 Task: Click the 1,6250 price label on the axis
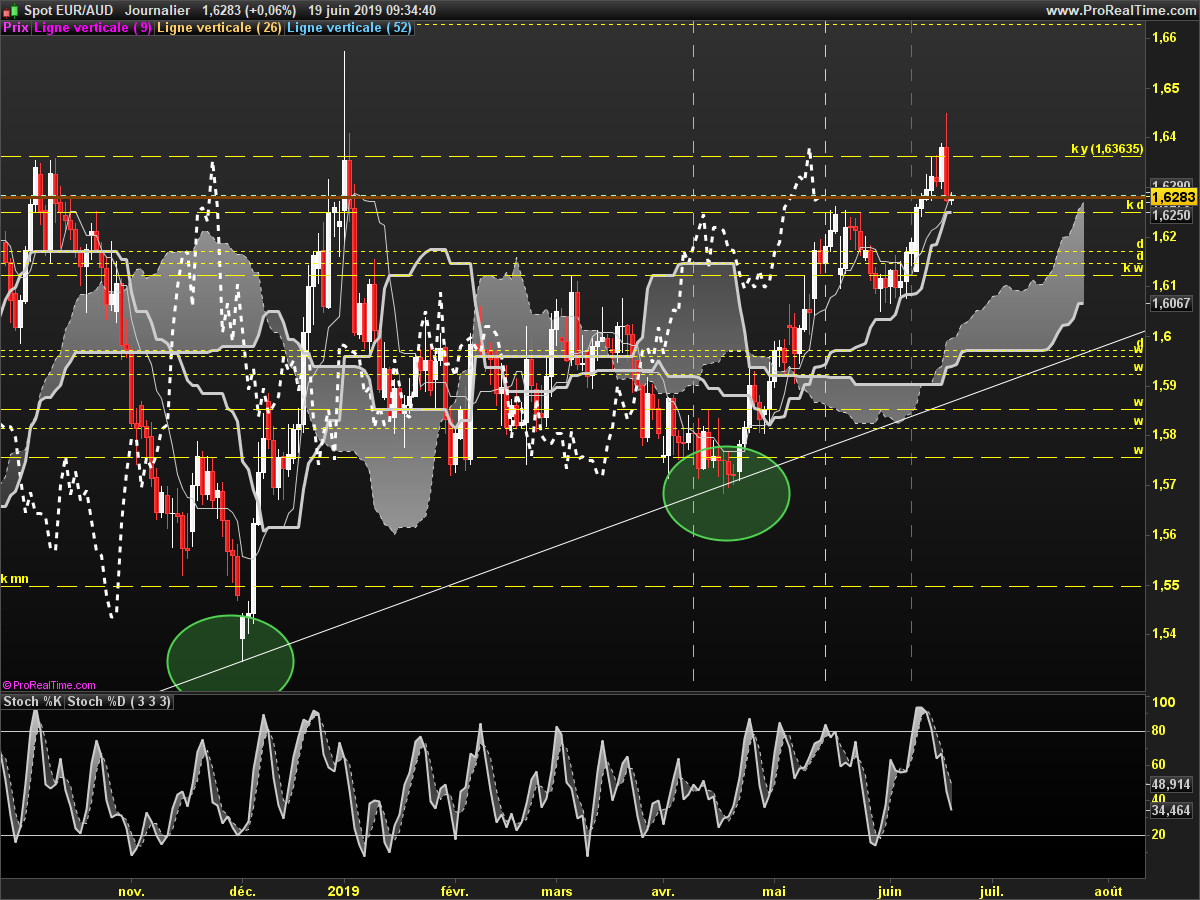tap(1171, 215)
